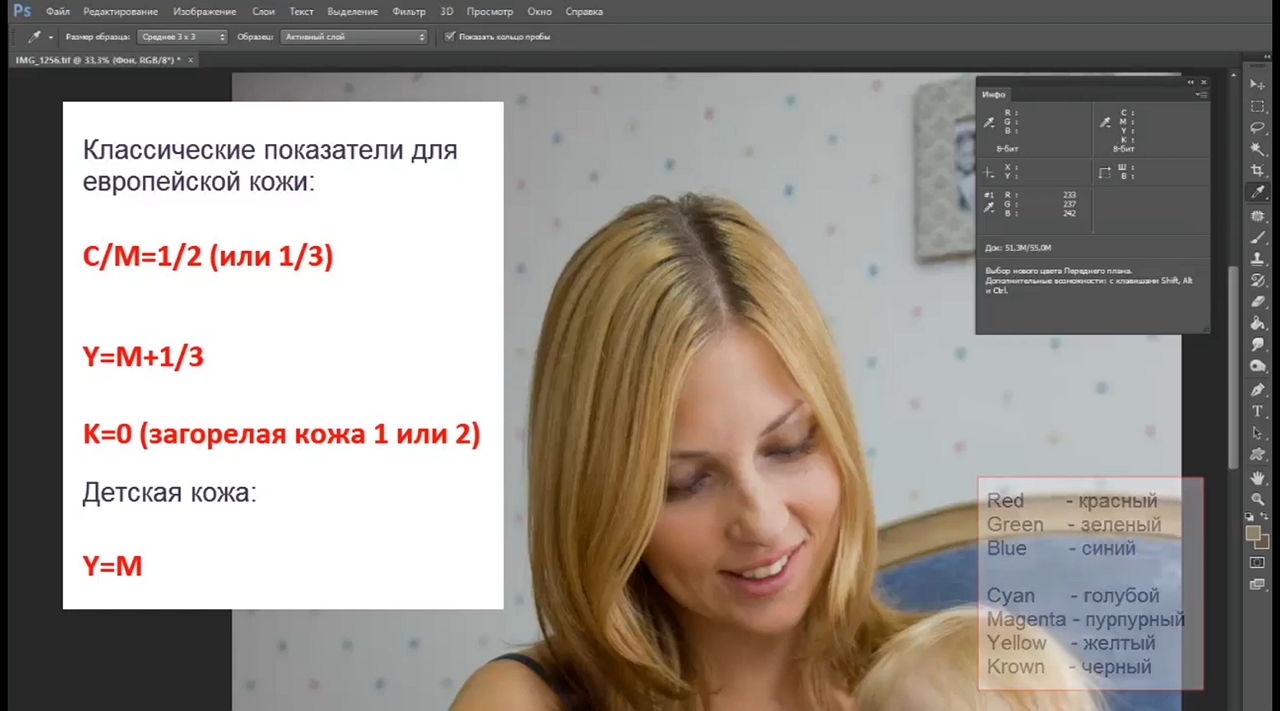
Task: Select the Инфо panel tab
Action: [993, 94]
